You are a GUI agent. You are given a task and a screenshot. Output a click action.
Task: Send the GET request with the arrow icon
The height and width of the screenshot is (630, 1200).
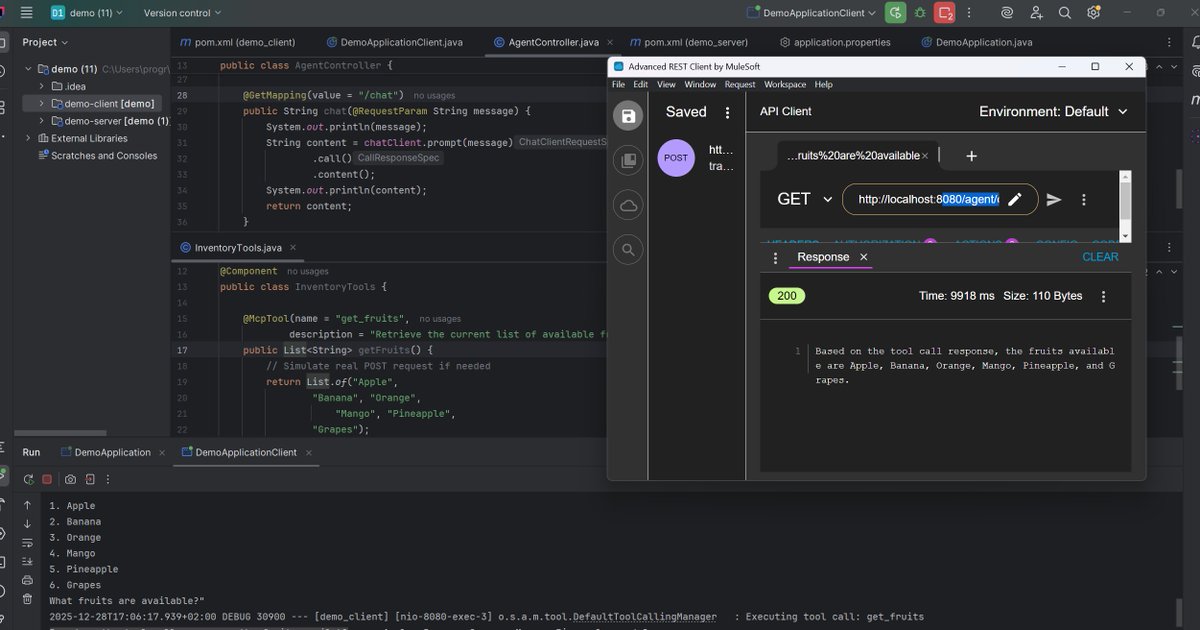click(1054, 199)
